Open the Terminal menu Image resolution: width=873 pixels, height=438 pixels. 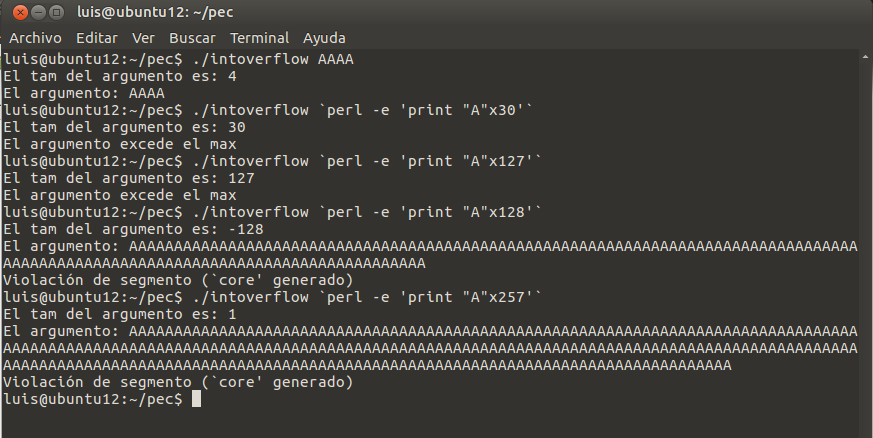pyautogui.click(x=259, y=38)
